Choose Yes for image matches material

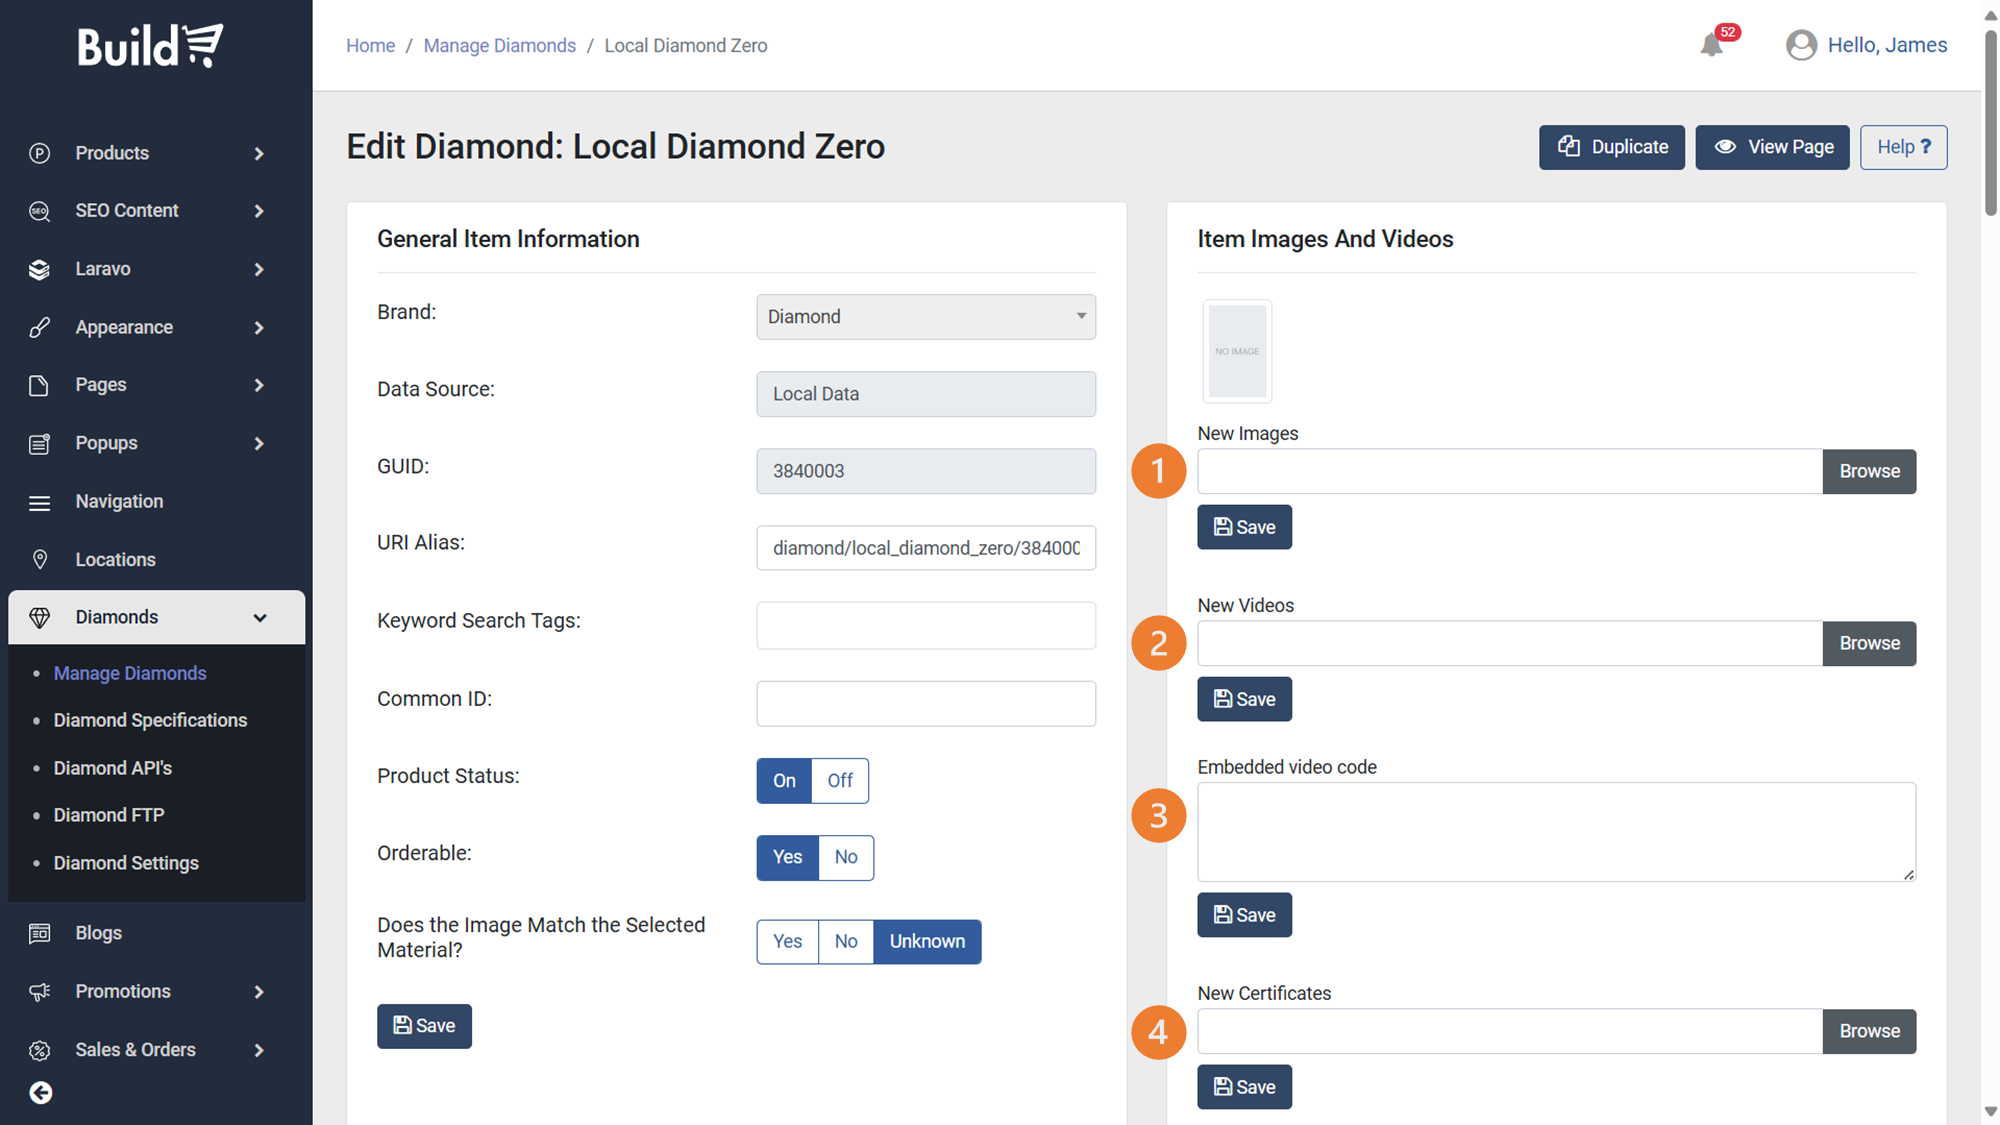(x=787, y=941)
